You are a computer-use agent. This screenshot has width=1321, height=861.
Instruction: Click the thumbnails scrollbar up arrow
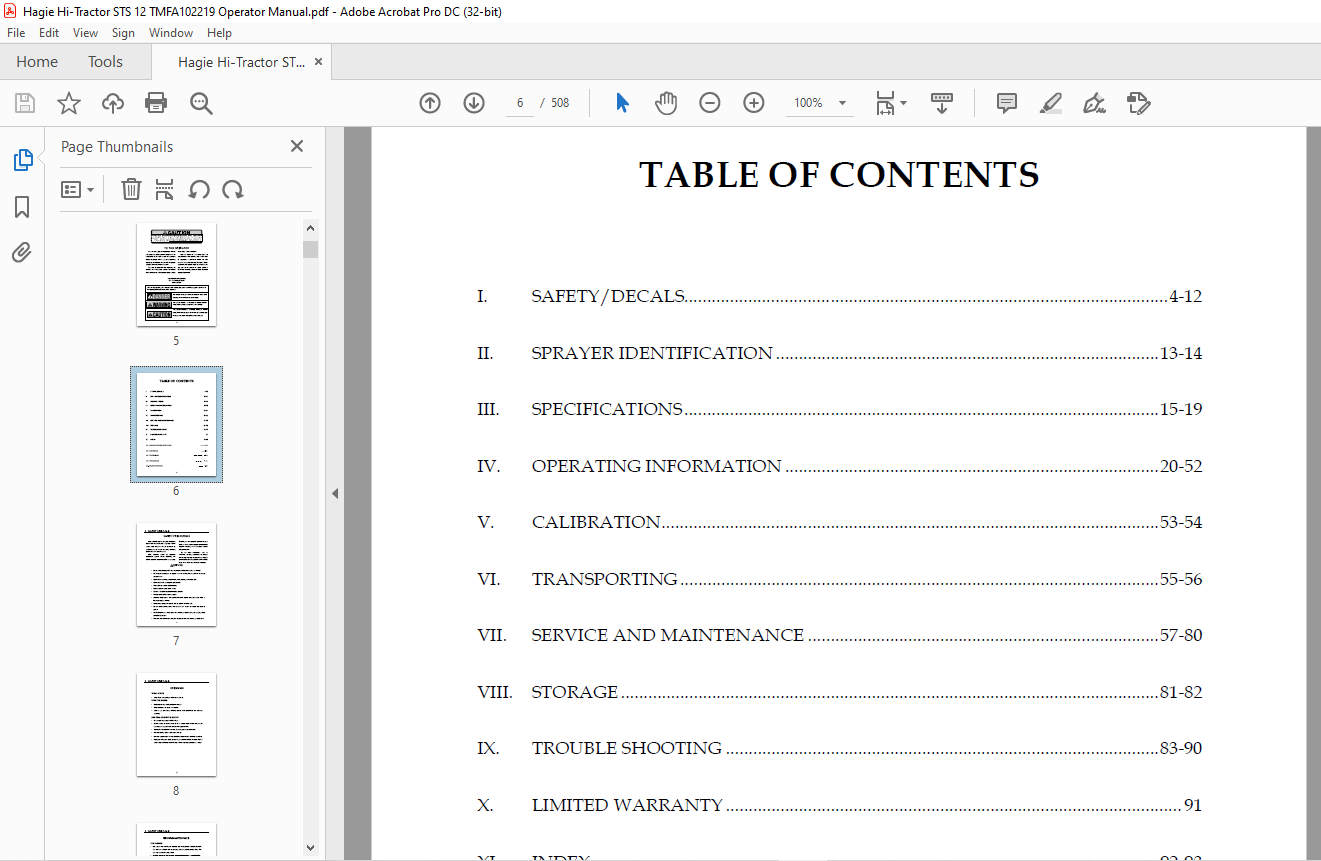311,229
